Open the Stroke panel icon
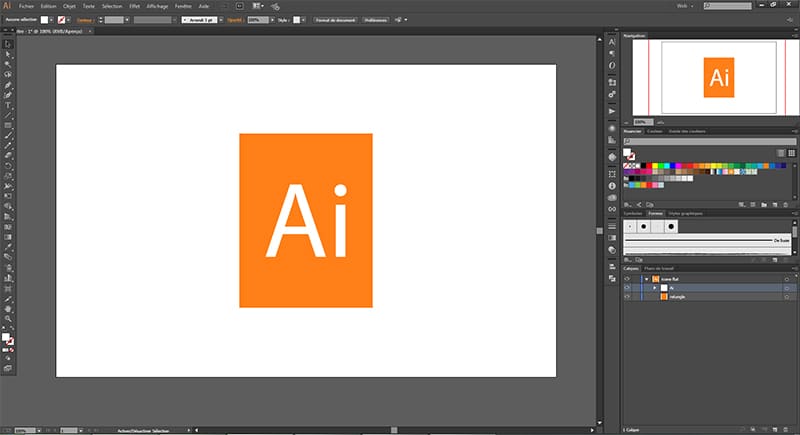This screenshot has height=435, width=800. (x=612, y=226)
